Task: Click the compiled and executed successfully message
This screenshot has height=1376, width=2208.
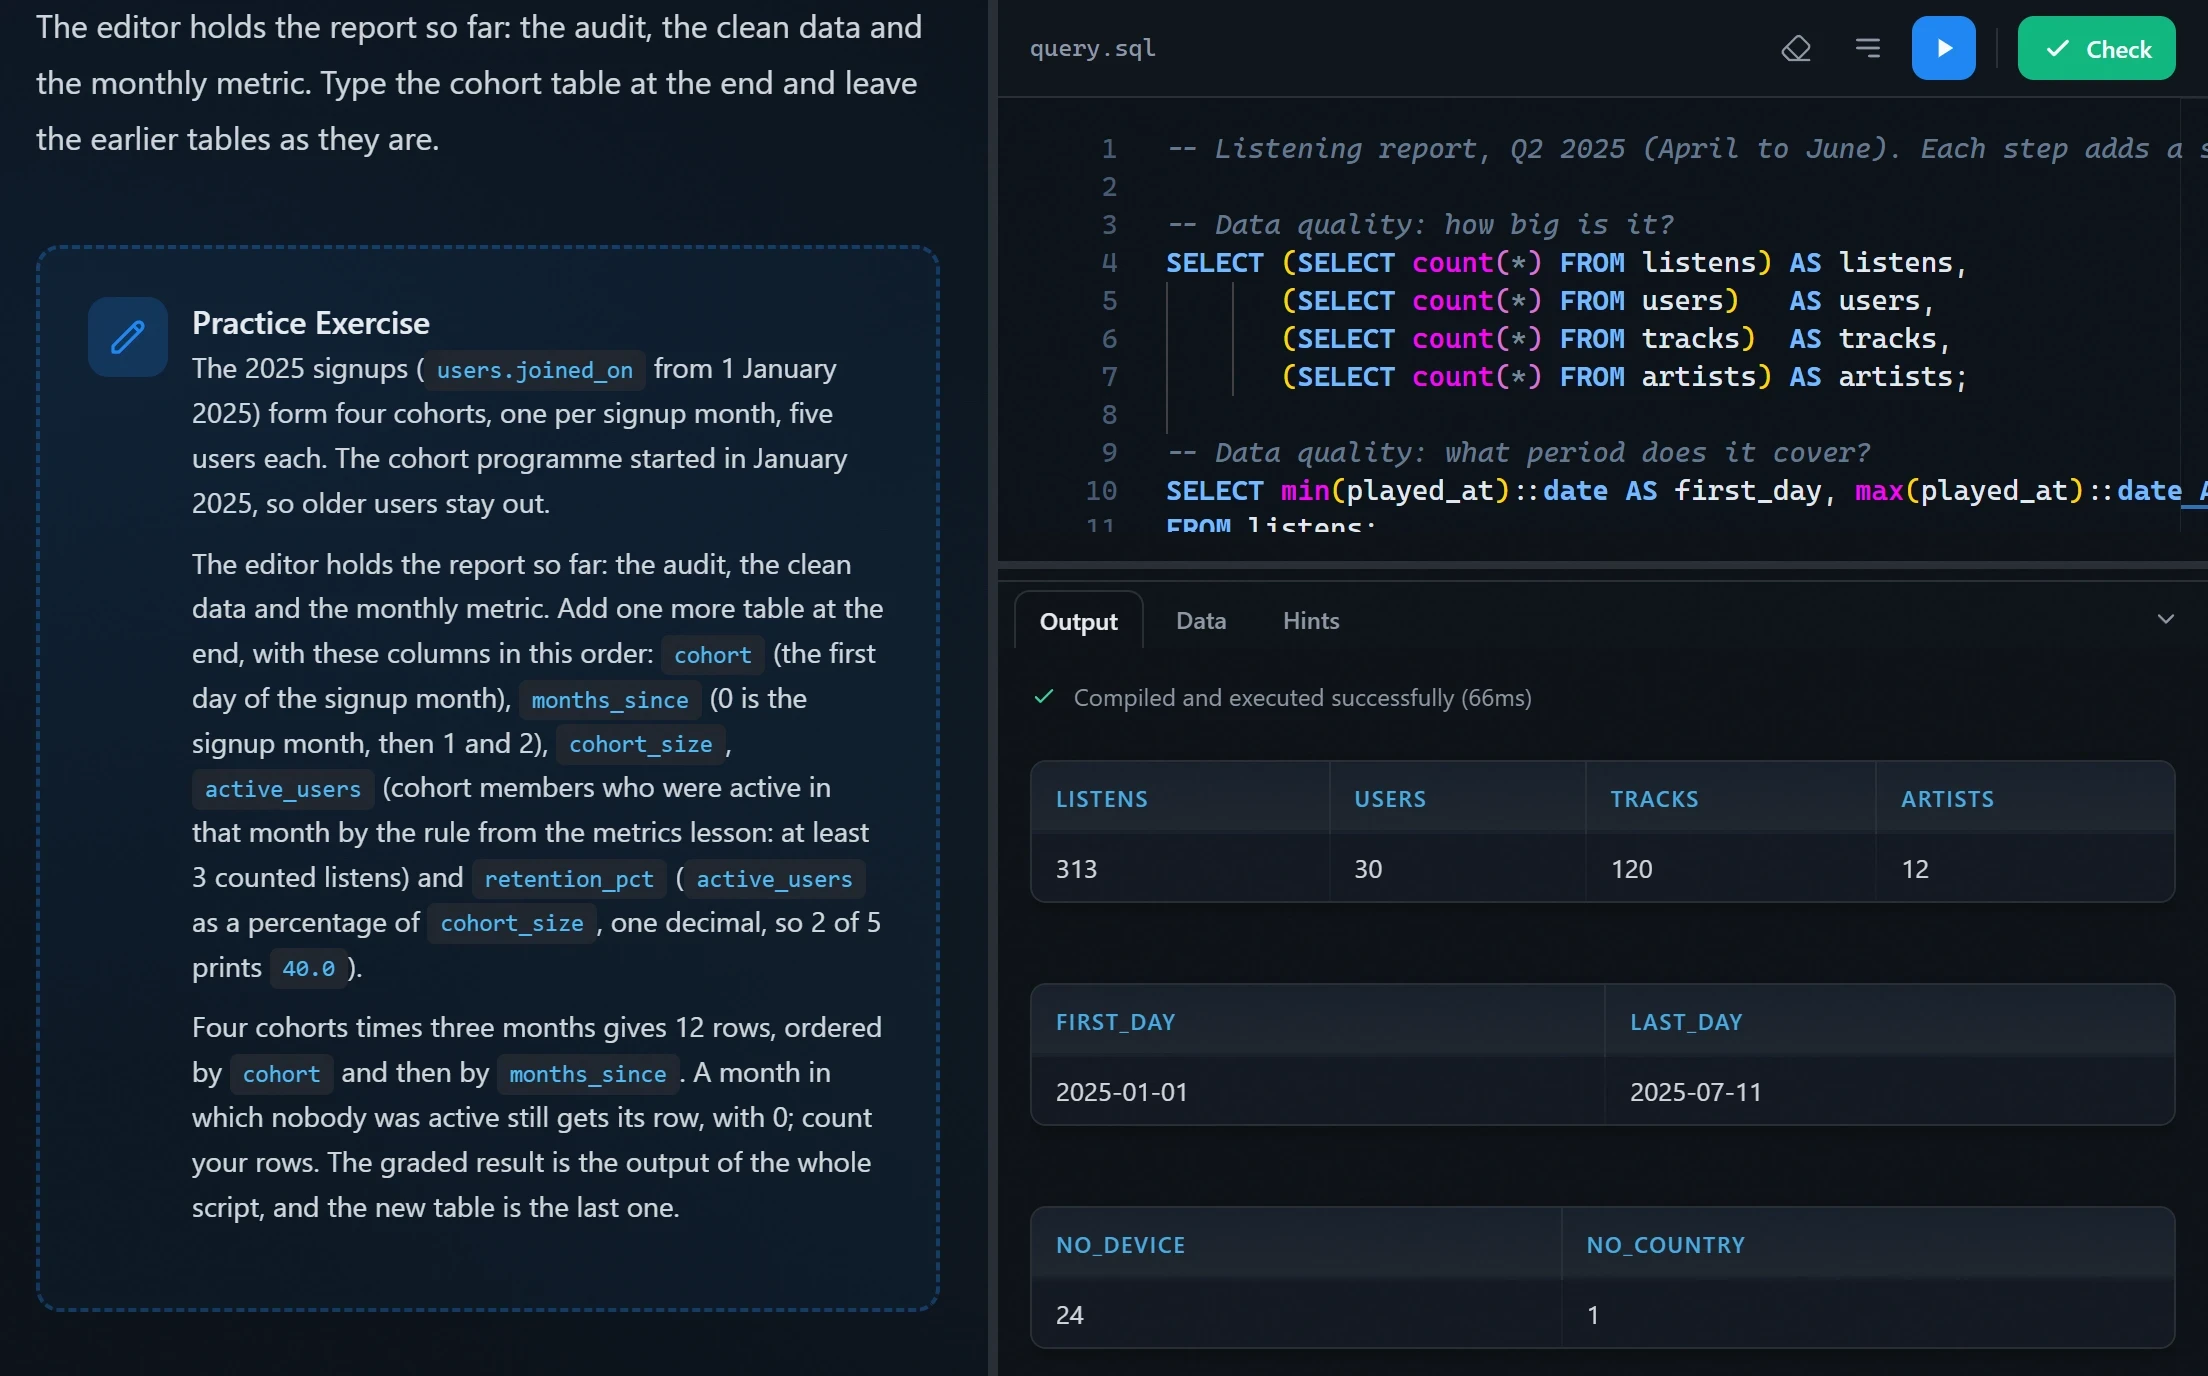Action: 1302,697
